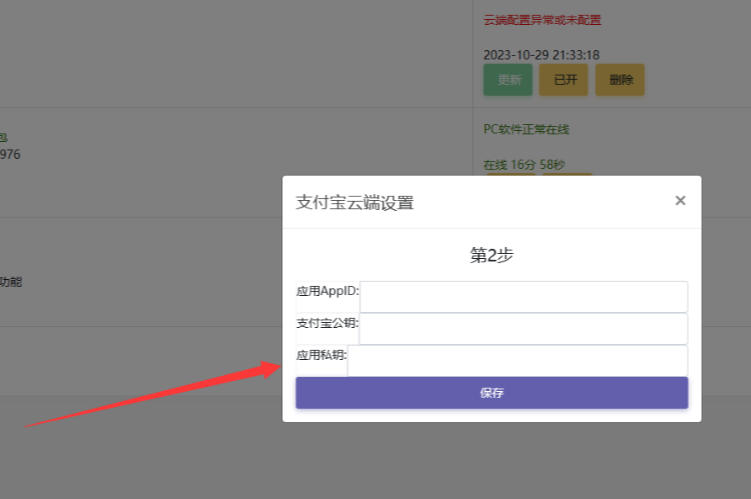Click the green 更新 button

(x=508, y=79)
